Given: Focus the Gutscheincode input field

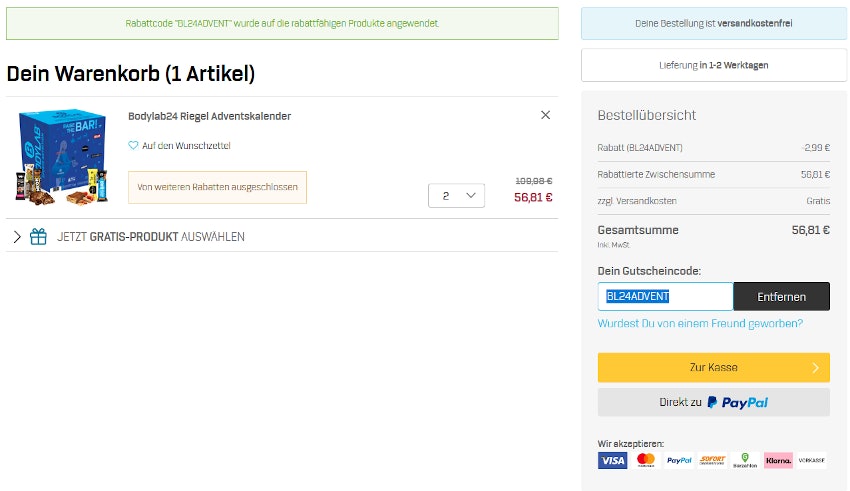Looking at the screenshot, I should [x=665, y=296].
